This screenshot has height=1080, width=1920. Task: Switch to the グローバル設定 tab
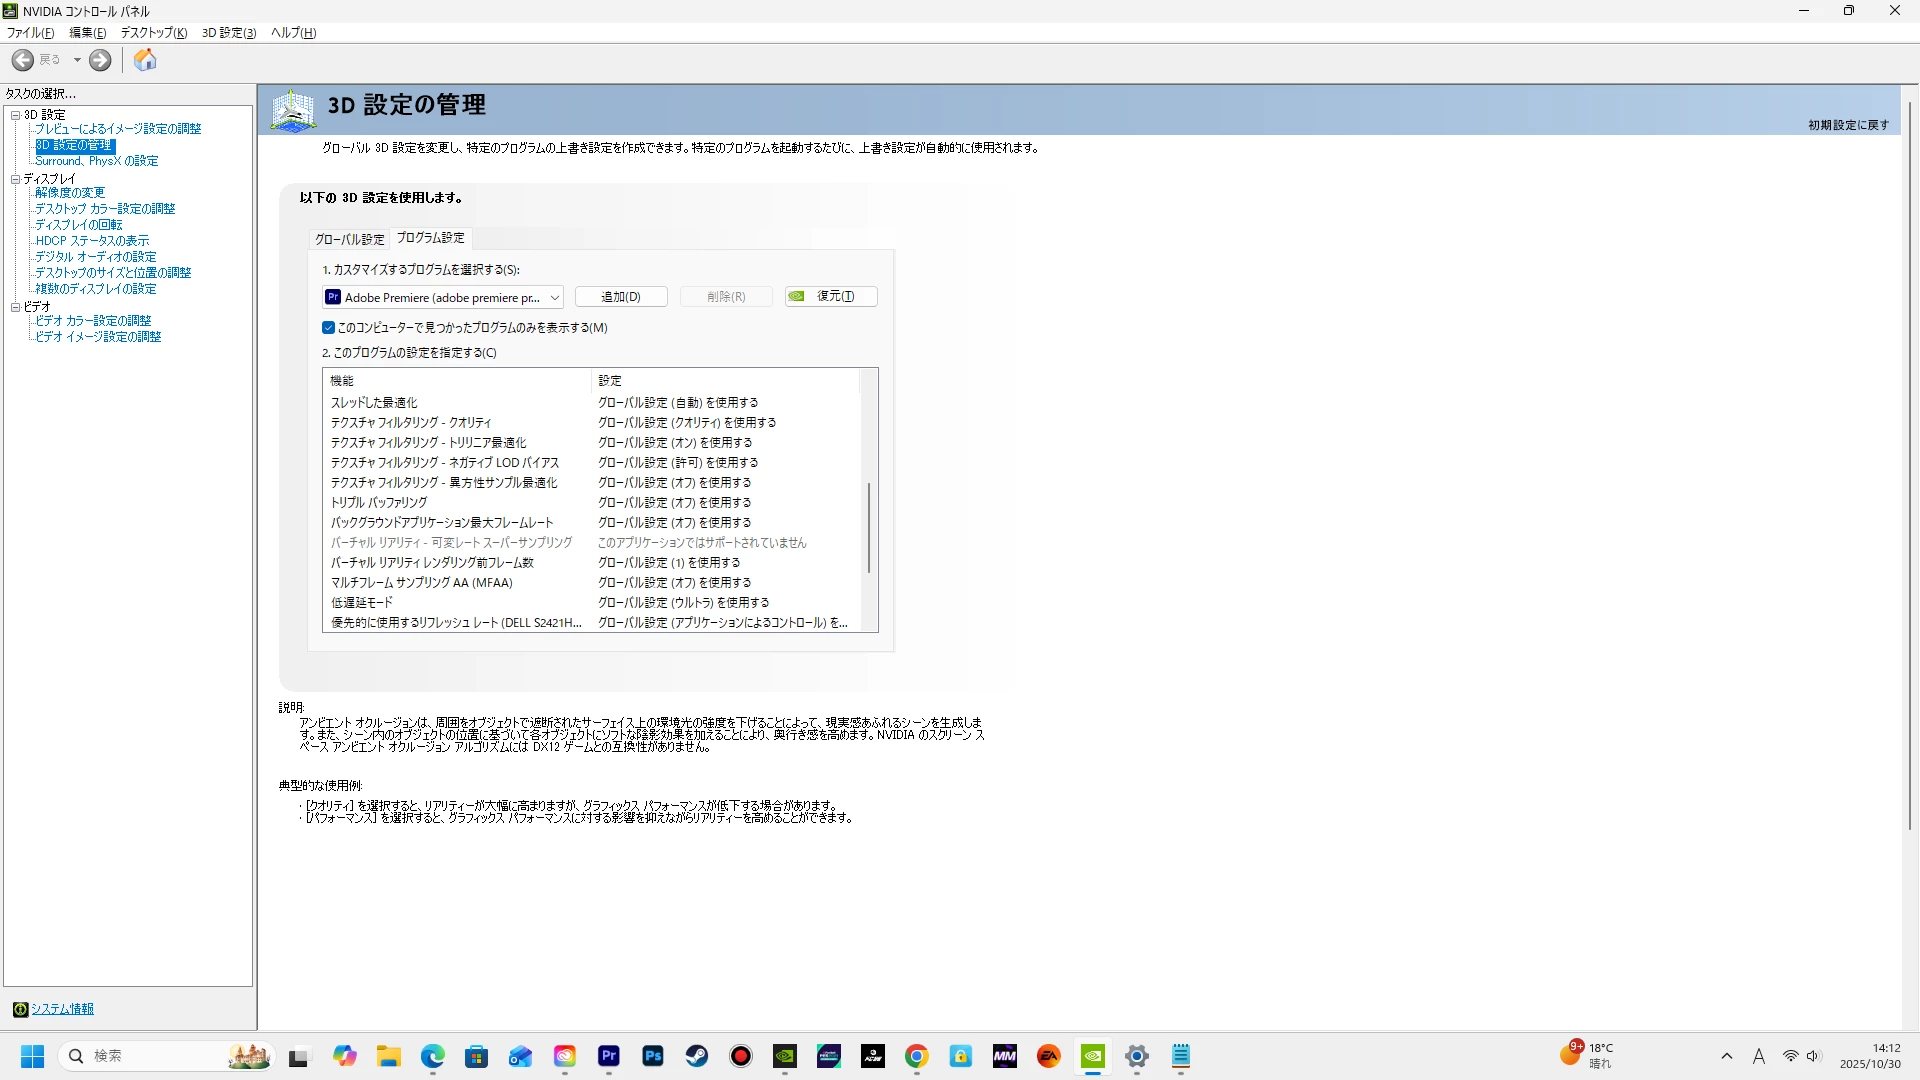click(x=349, y=239)
